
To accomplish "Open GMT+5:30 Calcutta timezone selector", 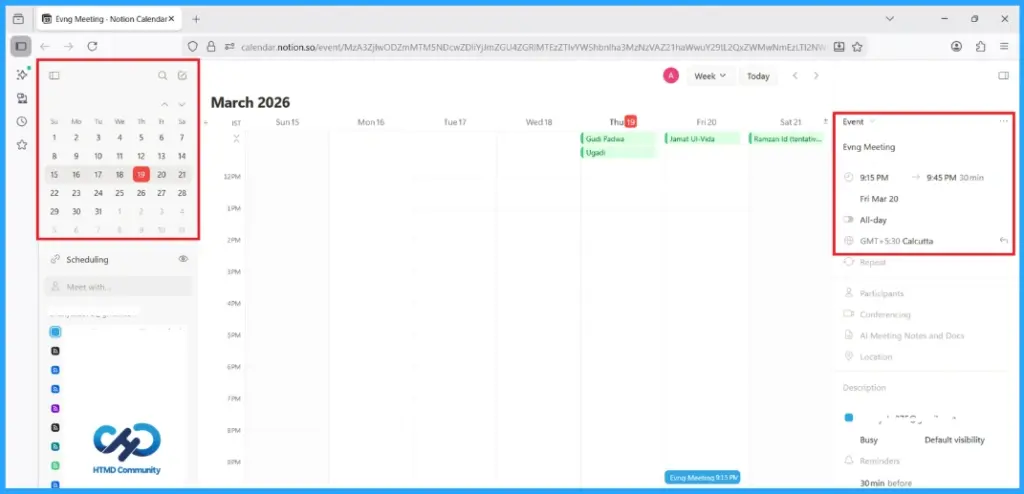I will pyautogui.click(x=896, y=241).
